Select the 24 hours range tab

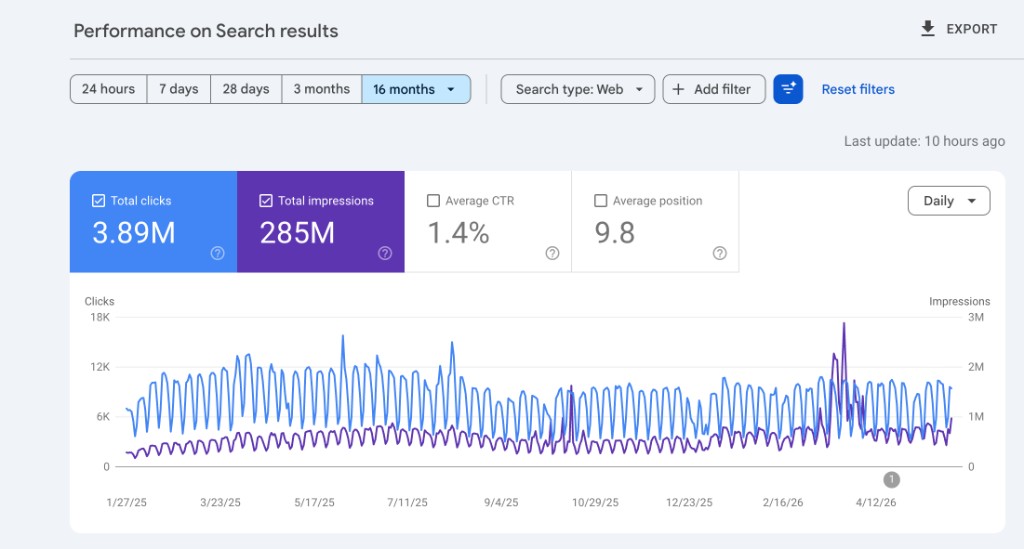[x=108, y=89]
